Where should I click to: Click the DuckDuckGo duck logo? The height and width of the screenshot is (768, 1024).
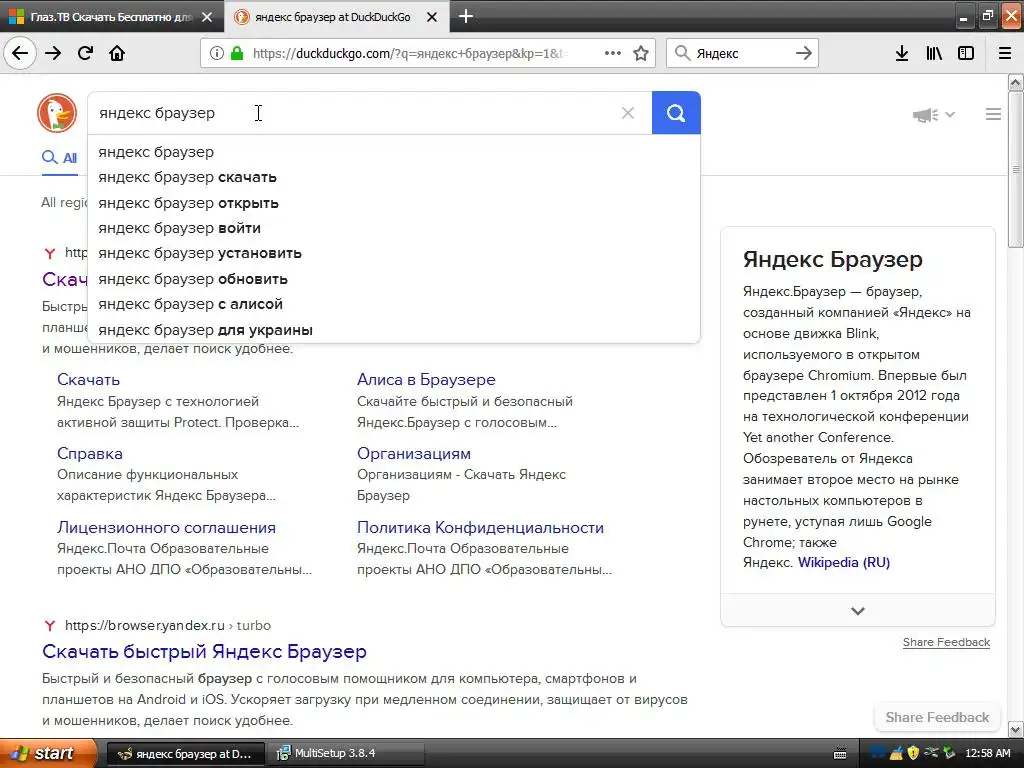(57, 113)
